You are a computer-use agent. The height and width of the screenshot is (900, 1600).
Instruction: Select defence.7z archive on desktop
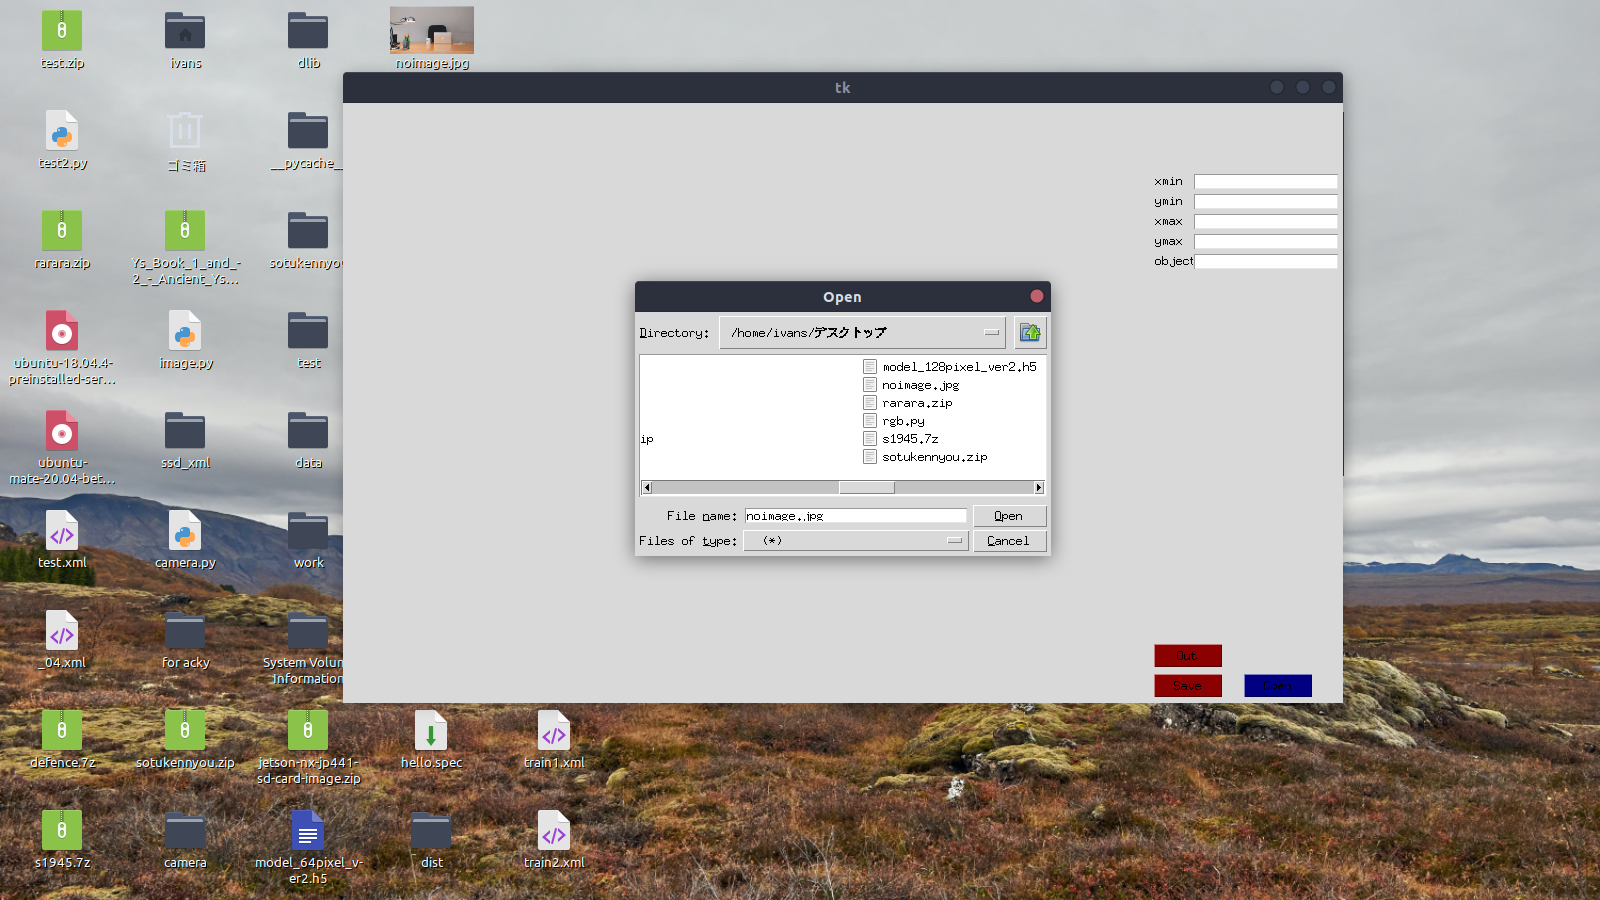pos(62,731)
